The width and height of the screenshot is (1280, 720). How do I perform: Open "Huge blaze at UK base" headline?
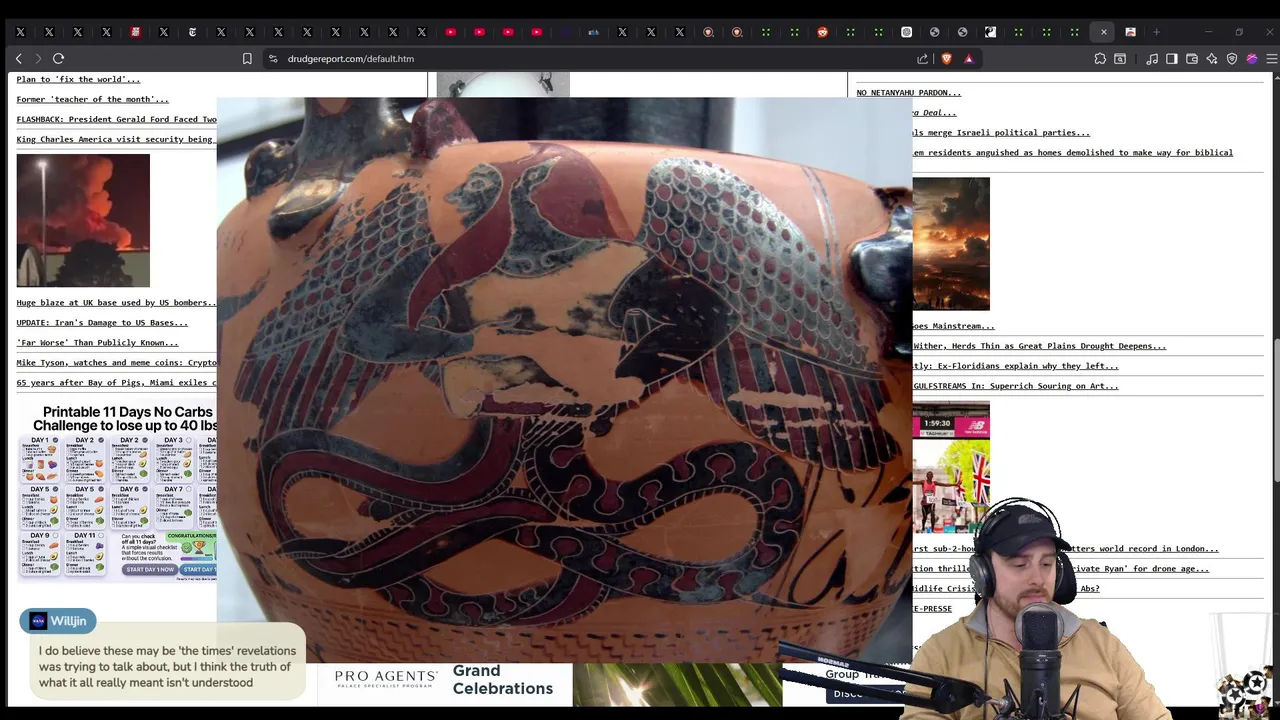click(116, 302)
